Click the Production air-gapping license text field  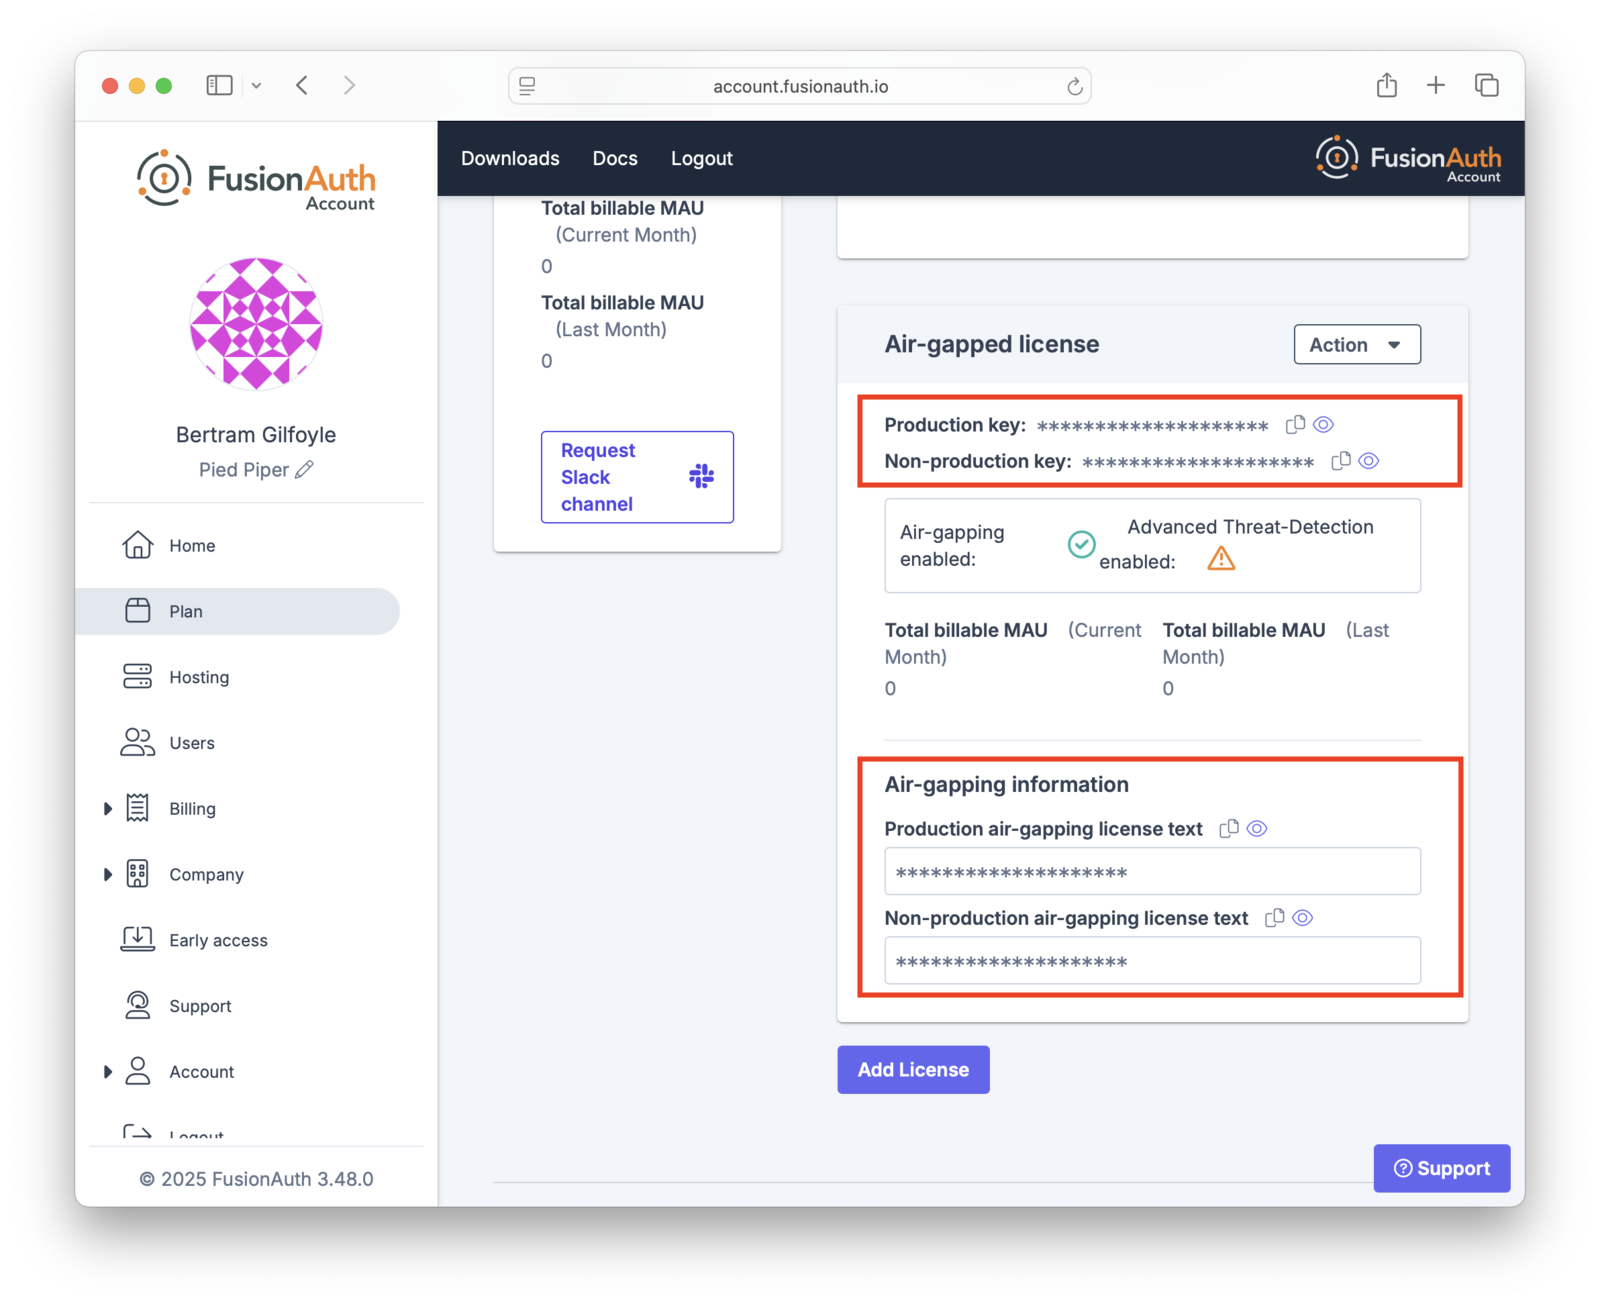(x=1152, y=872)
